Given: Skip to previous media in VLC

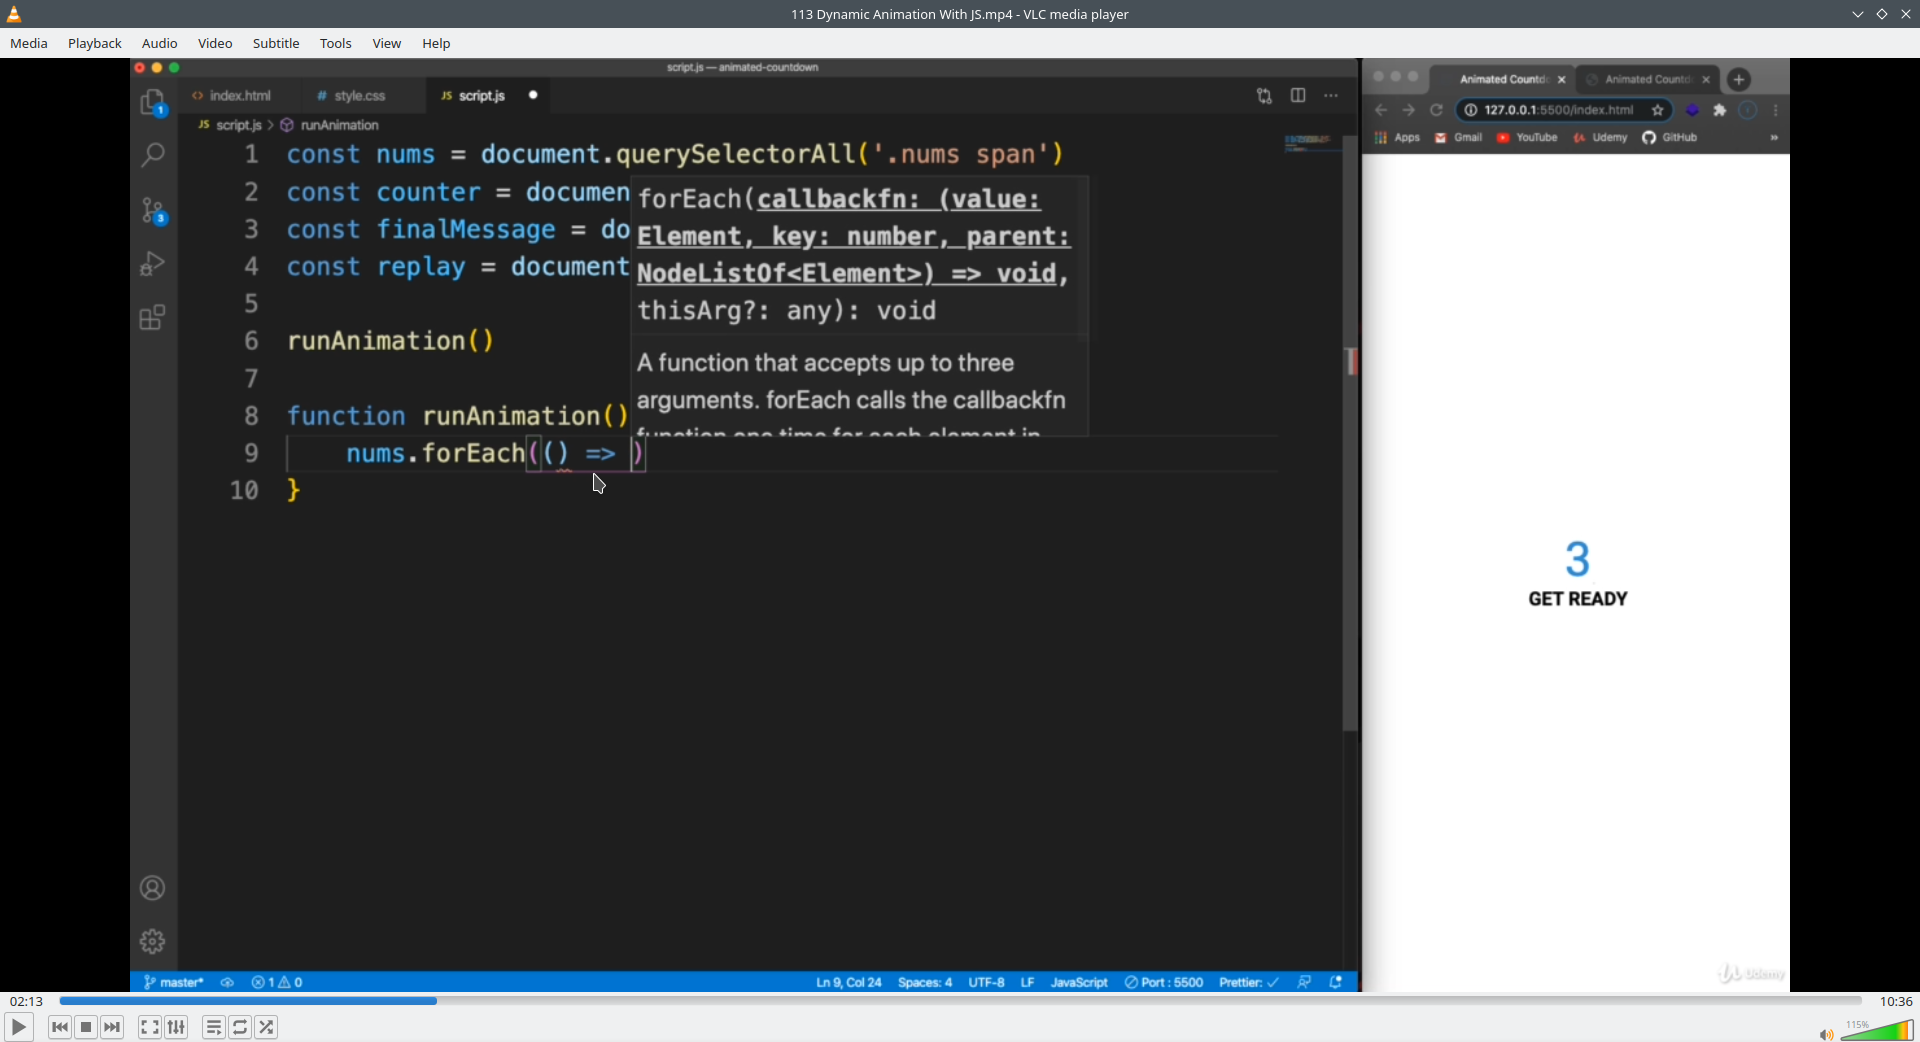Looking at the screenshot, I should 60,1027.
